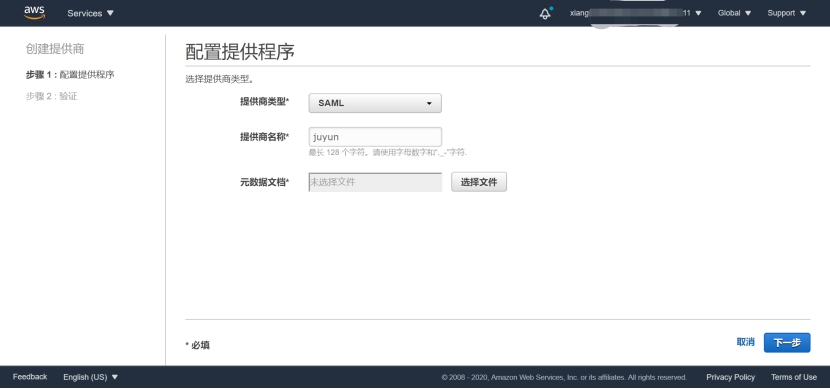
Task: Click the 128 character limit hint text
Action: (x=387, y=152)
